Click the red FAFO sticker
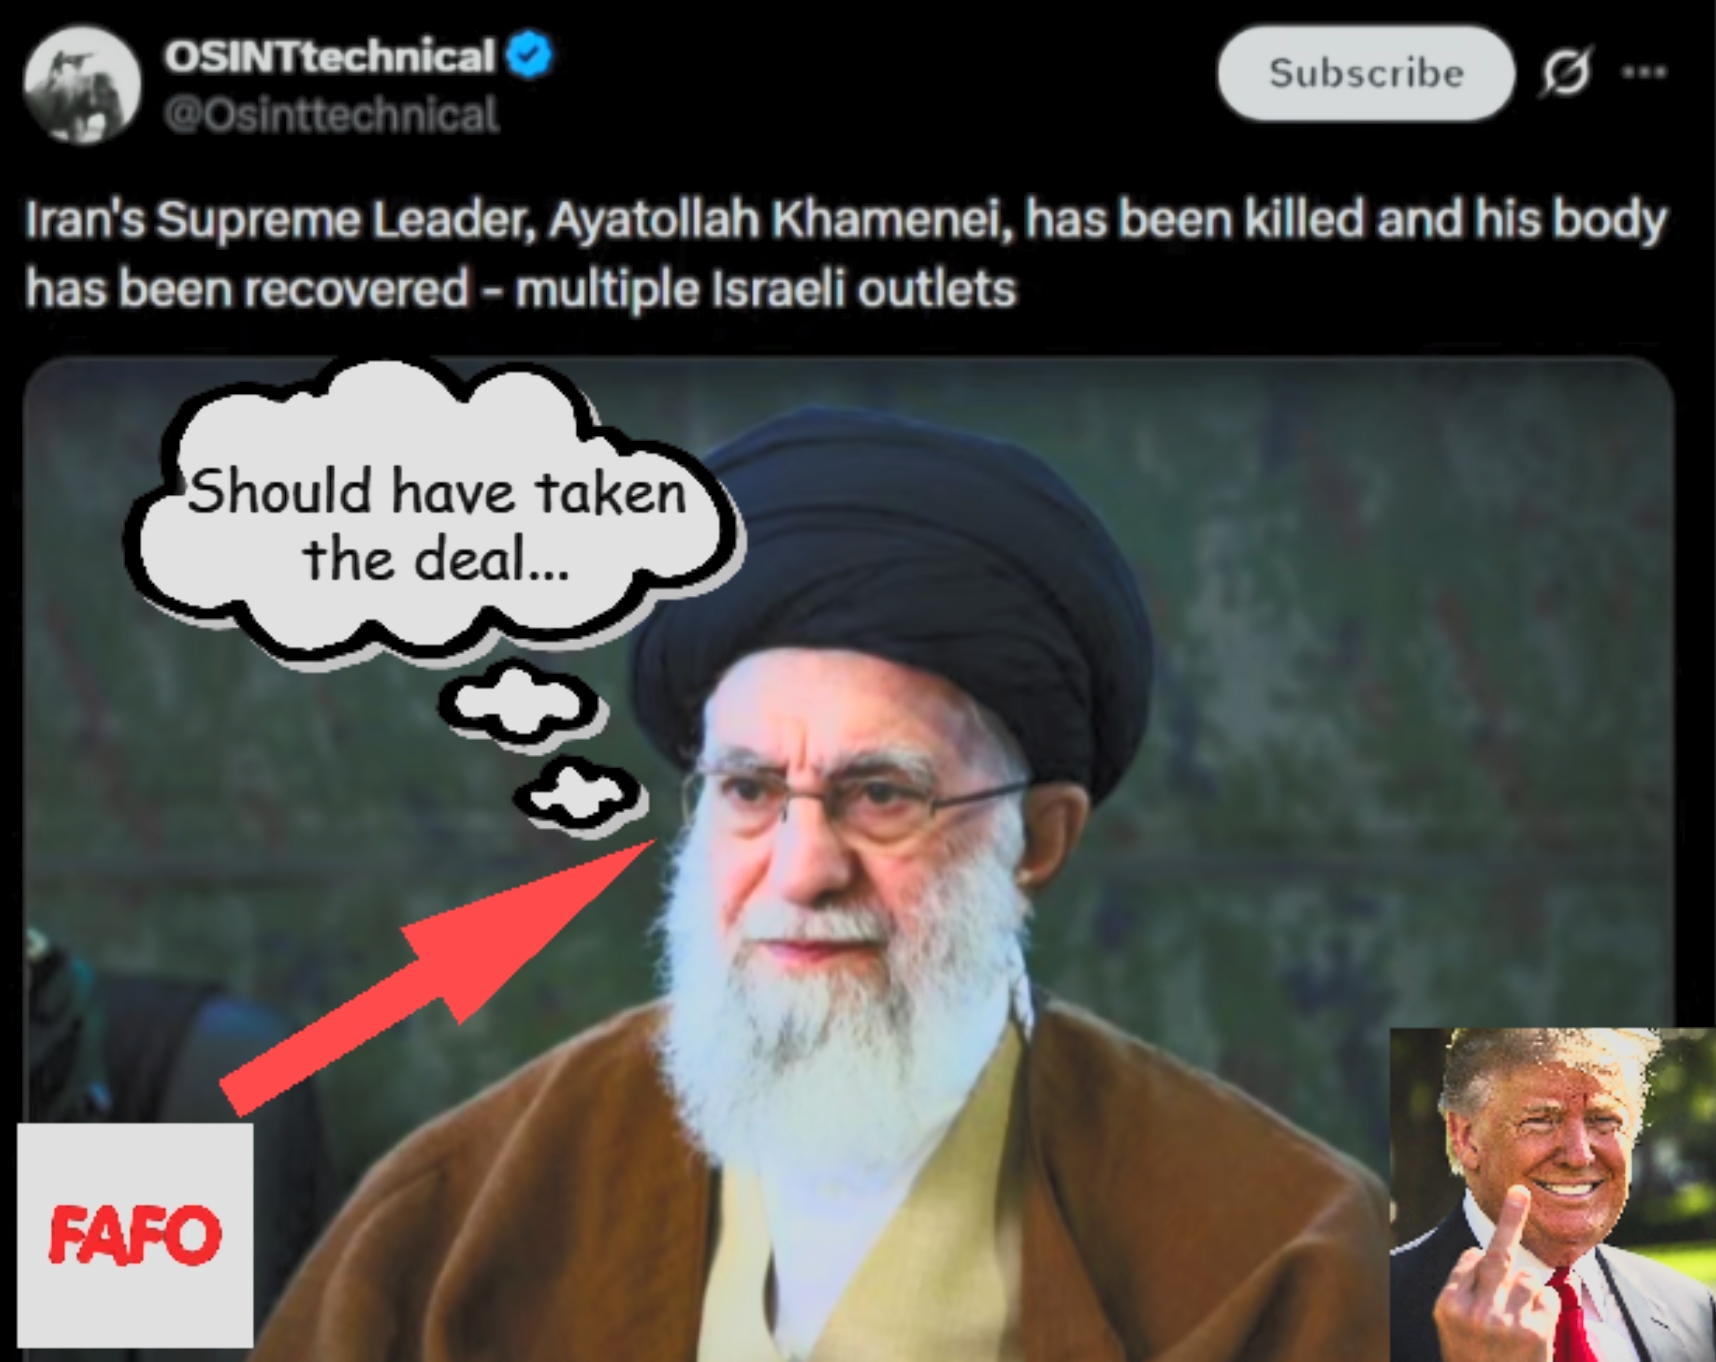The width and height of the screenshot is (1716, 1362). [x=135, y=1234]
